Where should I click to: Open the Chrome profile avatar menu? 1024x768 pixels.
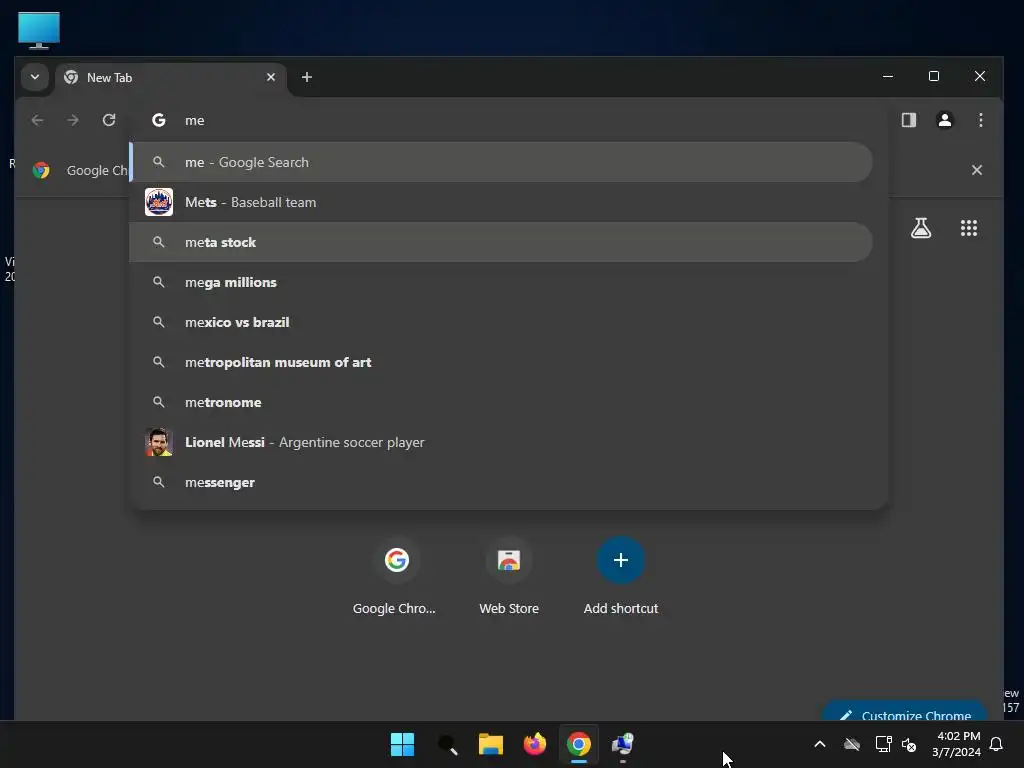pyautogui.click(x=944, y=120)
